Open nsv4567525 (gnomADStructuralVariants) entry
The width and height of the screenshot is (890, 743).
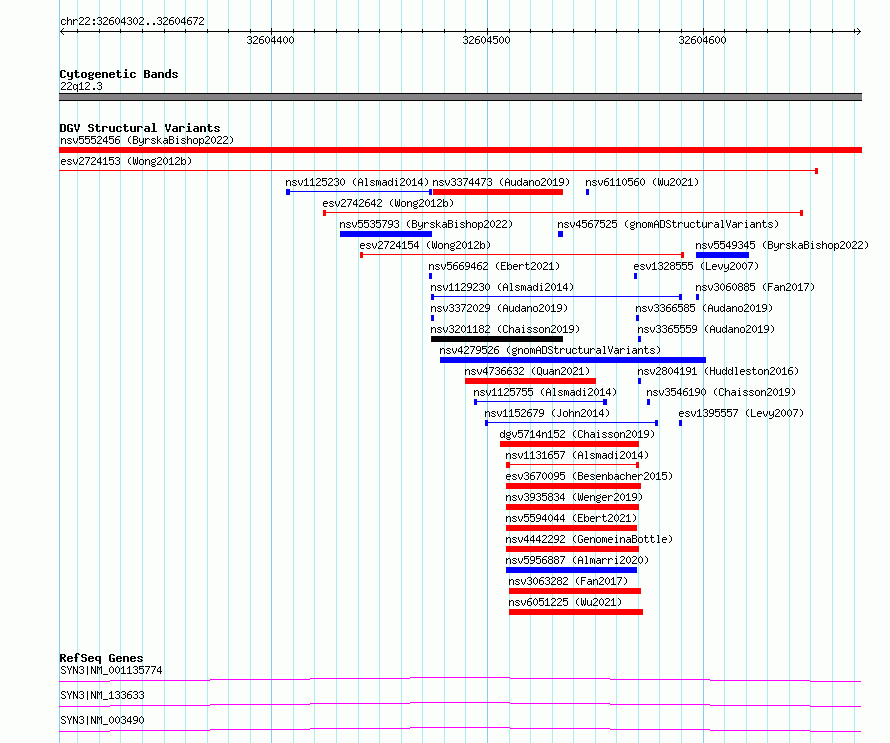click(668, 224)
